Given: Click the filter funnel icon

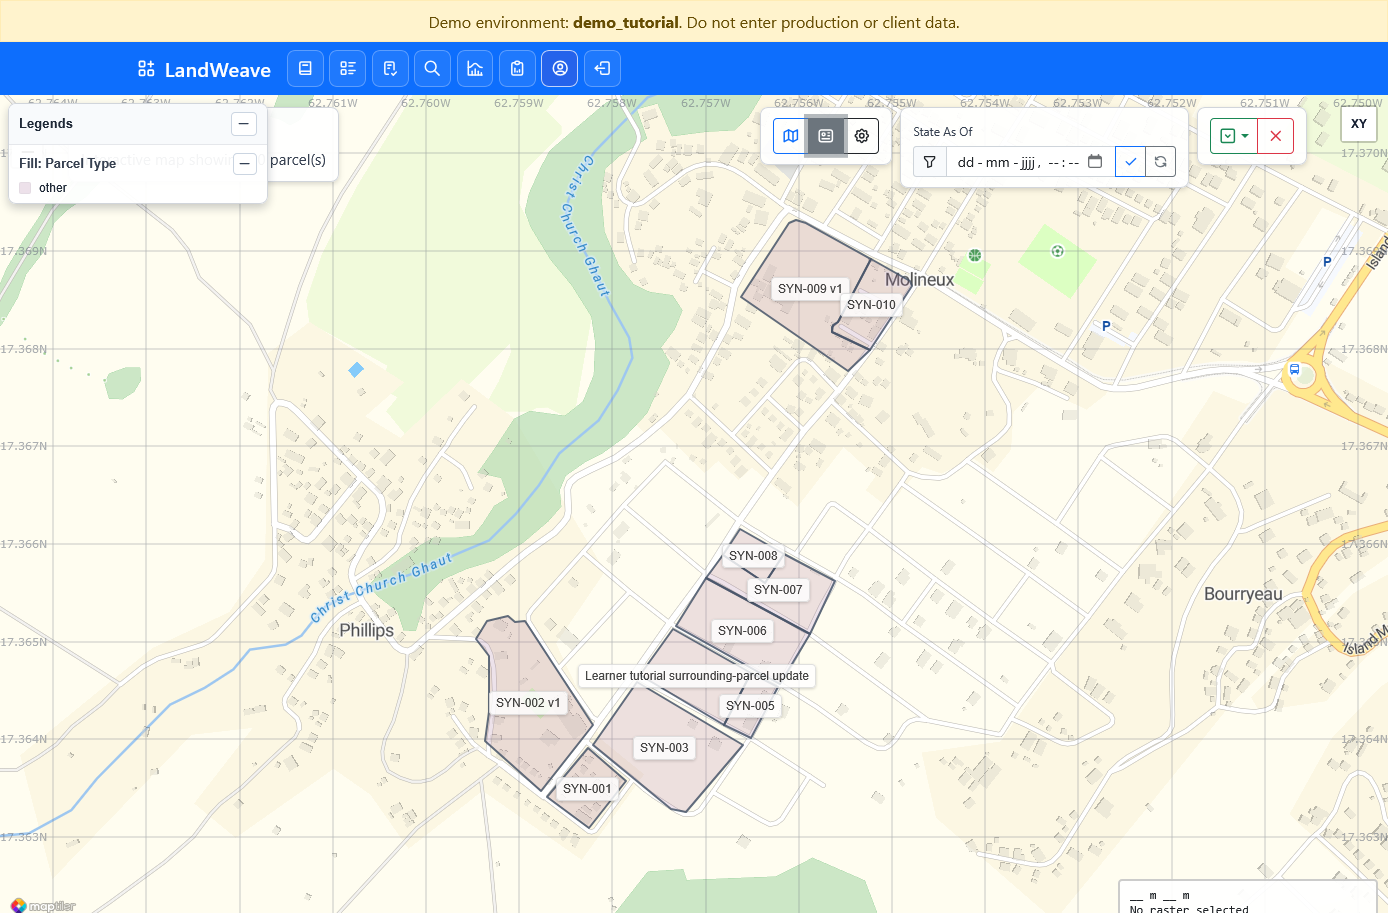Looking at the screenshot, I should click(930, 162).
